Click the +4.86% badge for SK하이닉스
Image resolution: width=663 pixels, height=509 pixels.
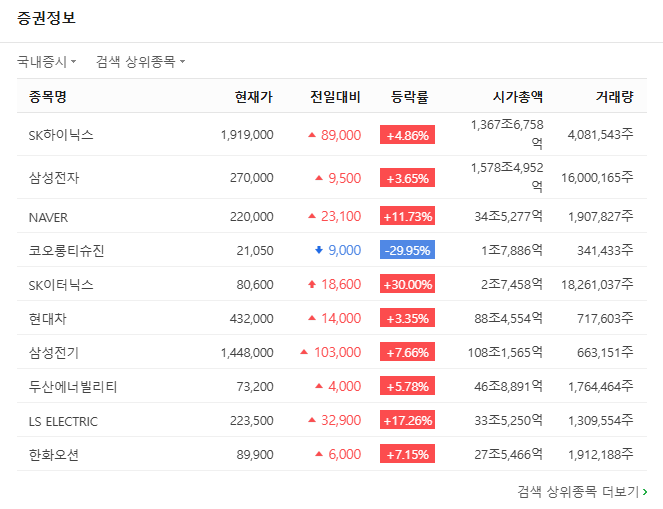(407, 135)
